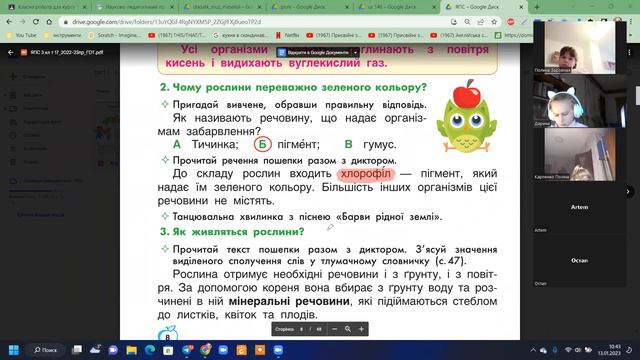The height and width of the screenshot is (360, 640).
Task: Reload the current browser page
Action: point(36,22)
